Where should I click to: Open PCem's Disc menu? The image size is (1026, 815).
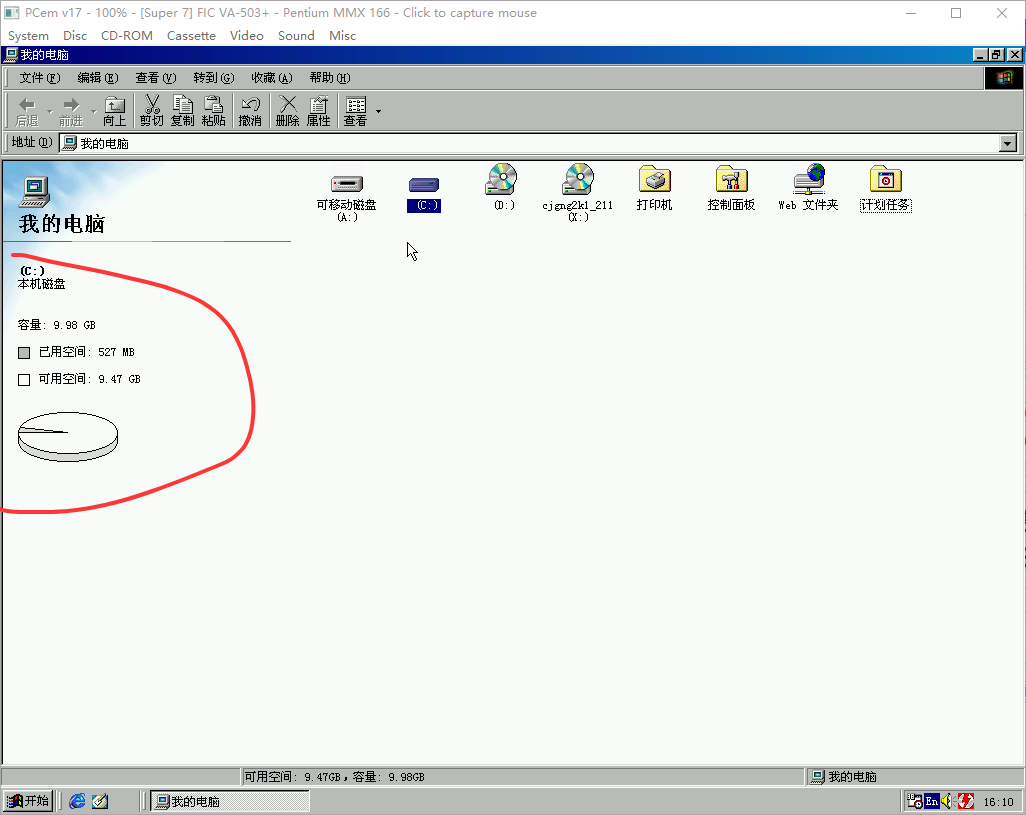click(x=75, y=35)
